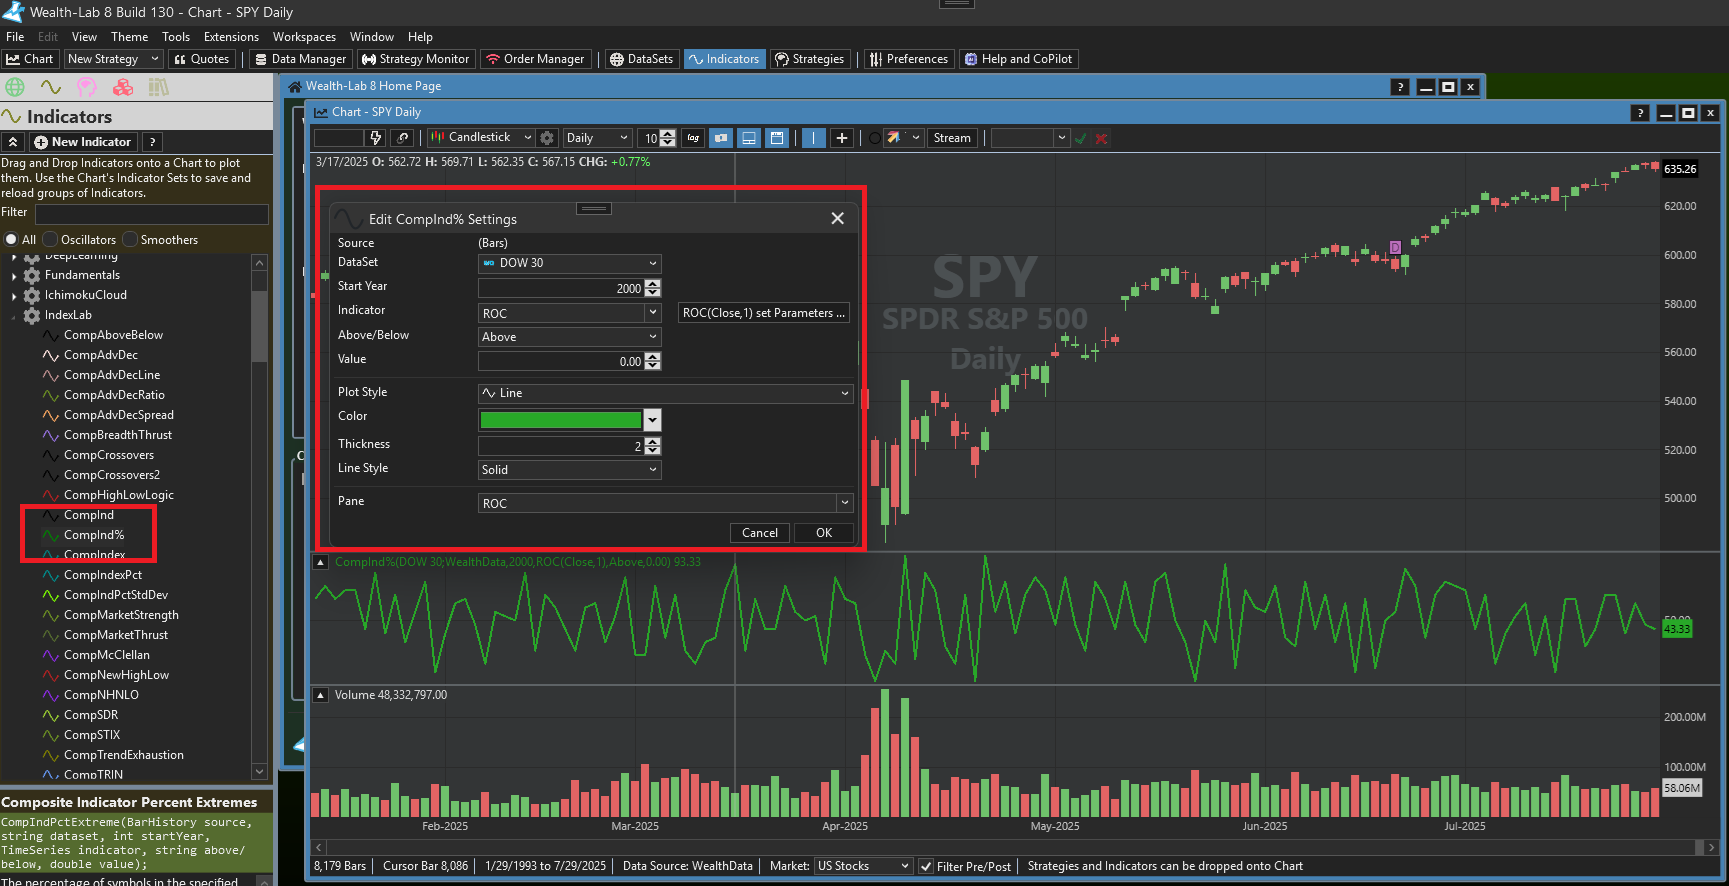Toggle the first blue pane display icon
1729x886 pixels.
[x=721, y=138]
